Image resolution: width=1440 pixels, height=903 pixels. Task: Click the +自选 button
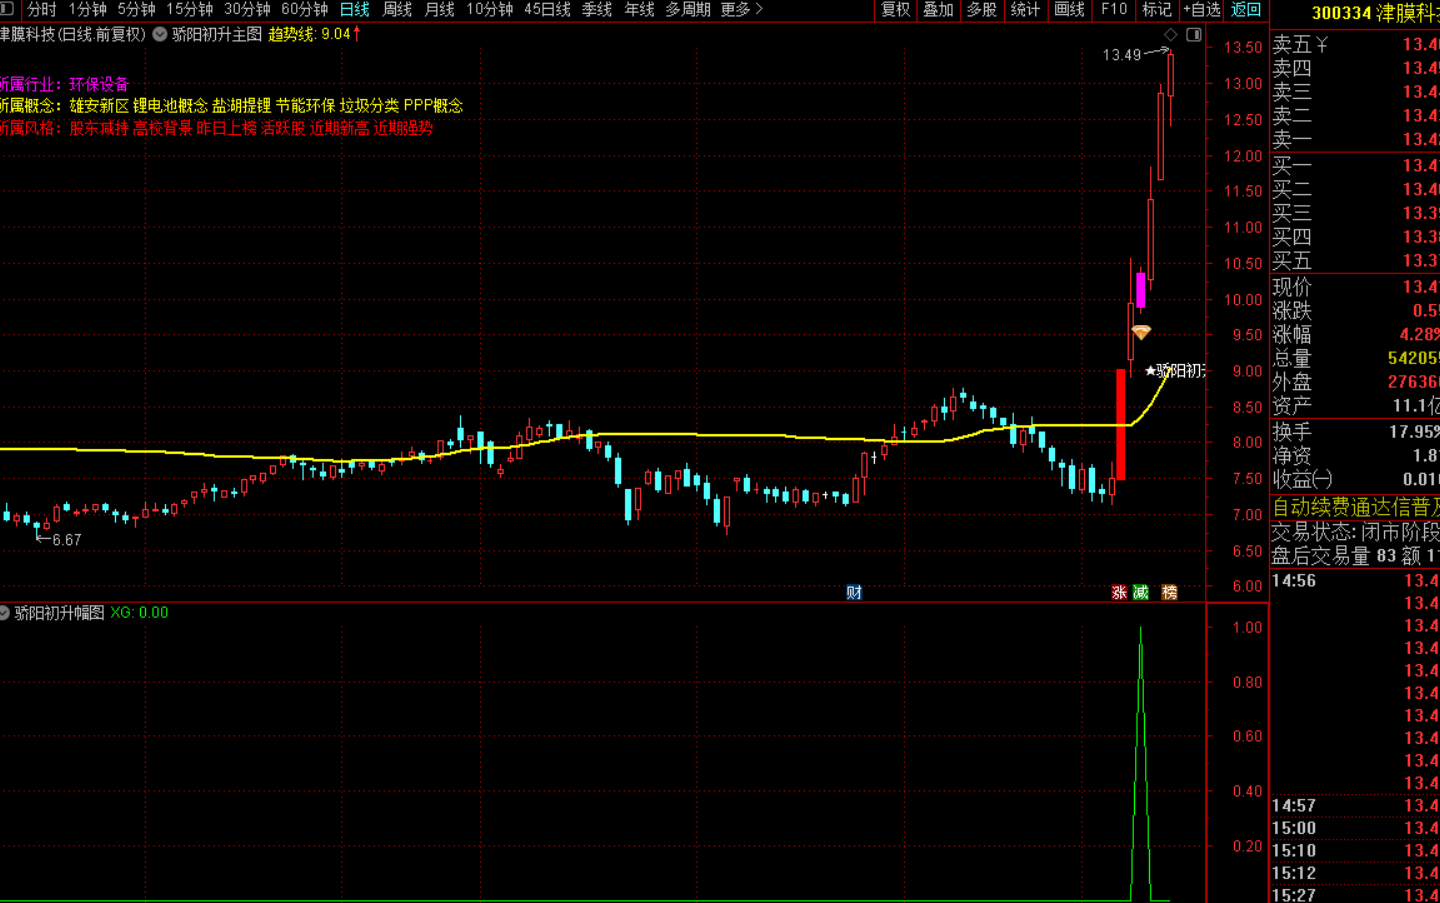tap(1202, 9)
